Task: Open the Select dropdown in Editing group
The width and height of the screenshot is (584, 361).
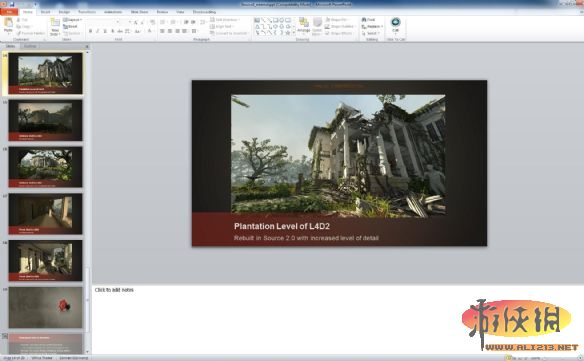Action: coord(371,33)
